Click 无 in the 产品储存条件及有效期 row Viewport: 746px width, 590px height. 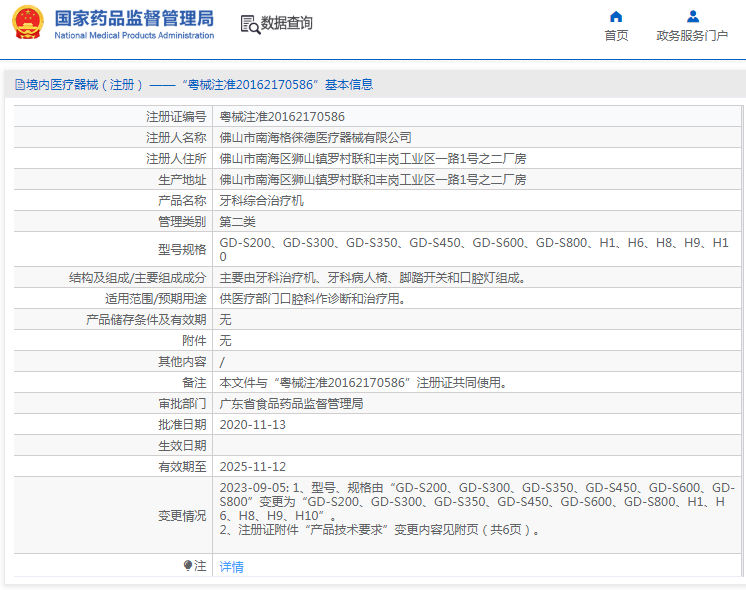coord(226,320)
